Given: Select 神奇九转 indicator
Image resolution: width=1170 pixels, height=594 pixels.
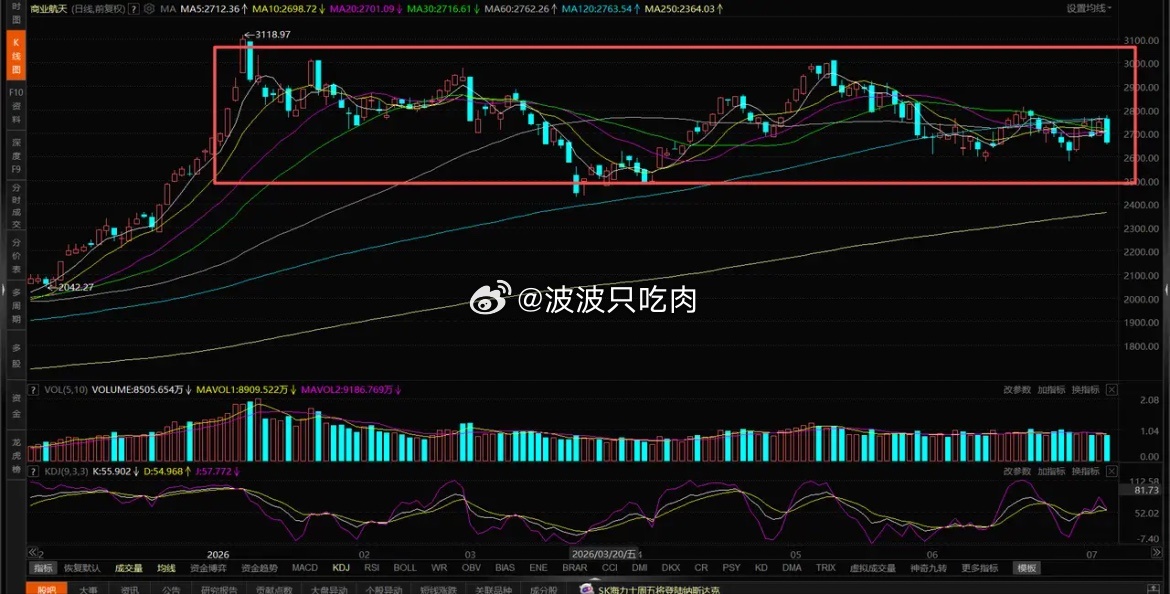Looking at the screenshot, I should coord(928,568).
